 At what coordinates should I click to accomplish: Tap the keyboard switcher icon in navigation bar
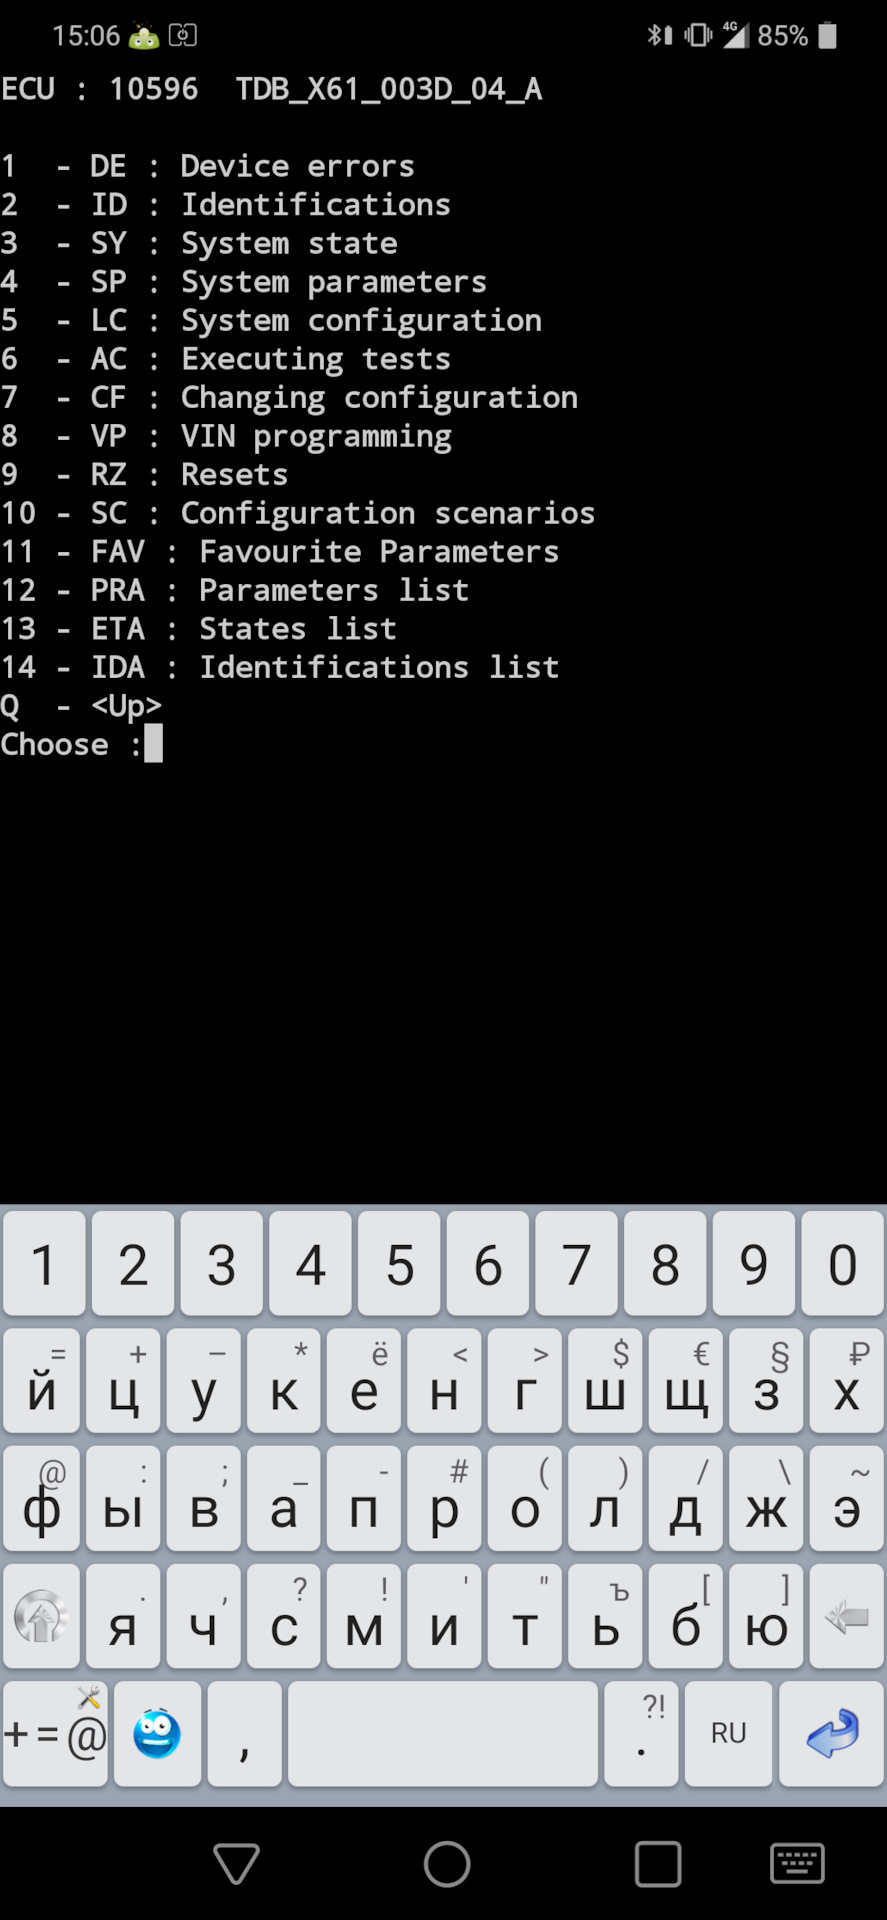(x=797, y=1863)
